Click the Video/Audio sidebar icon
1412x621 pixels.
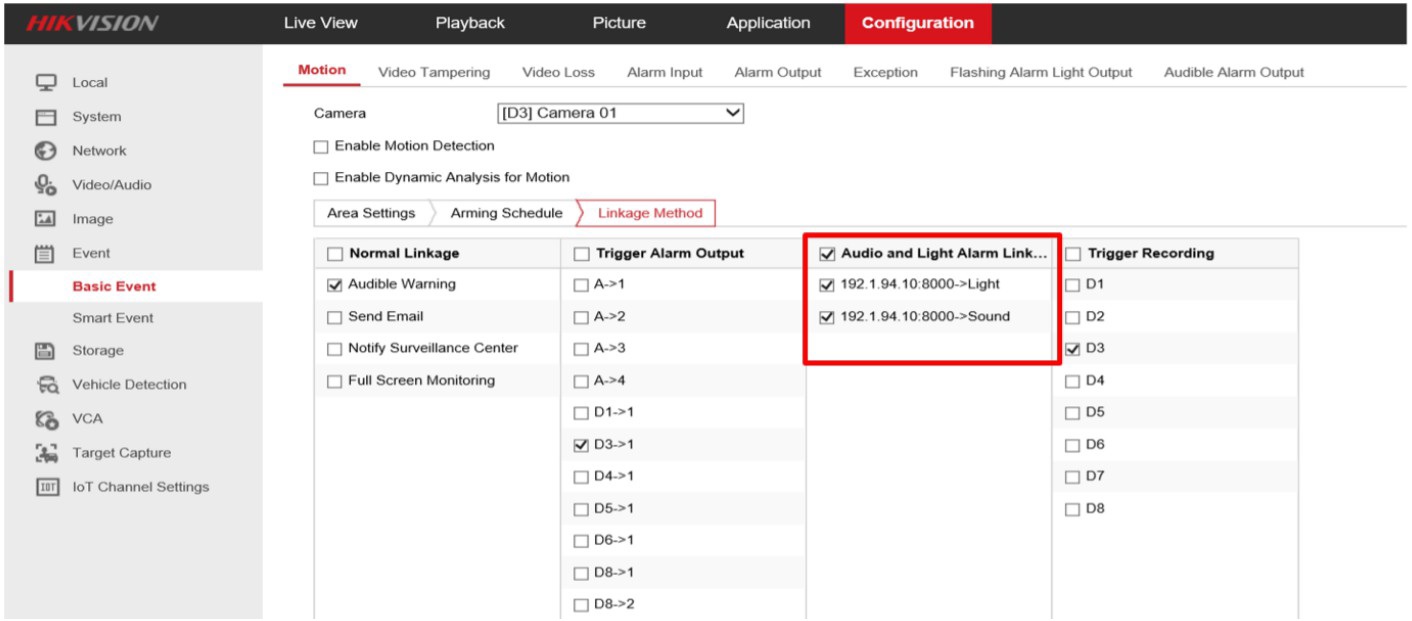coord(45,185)
